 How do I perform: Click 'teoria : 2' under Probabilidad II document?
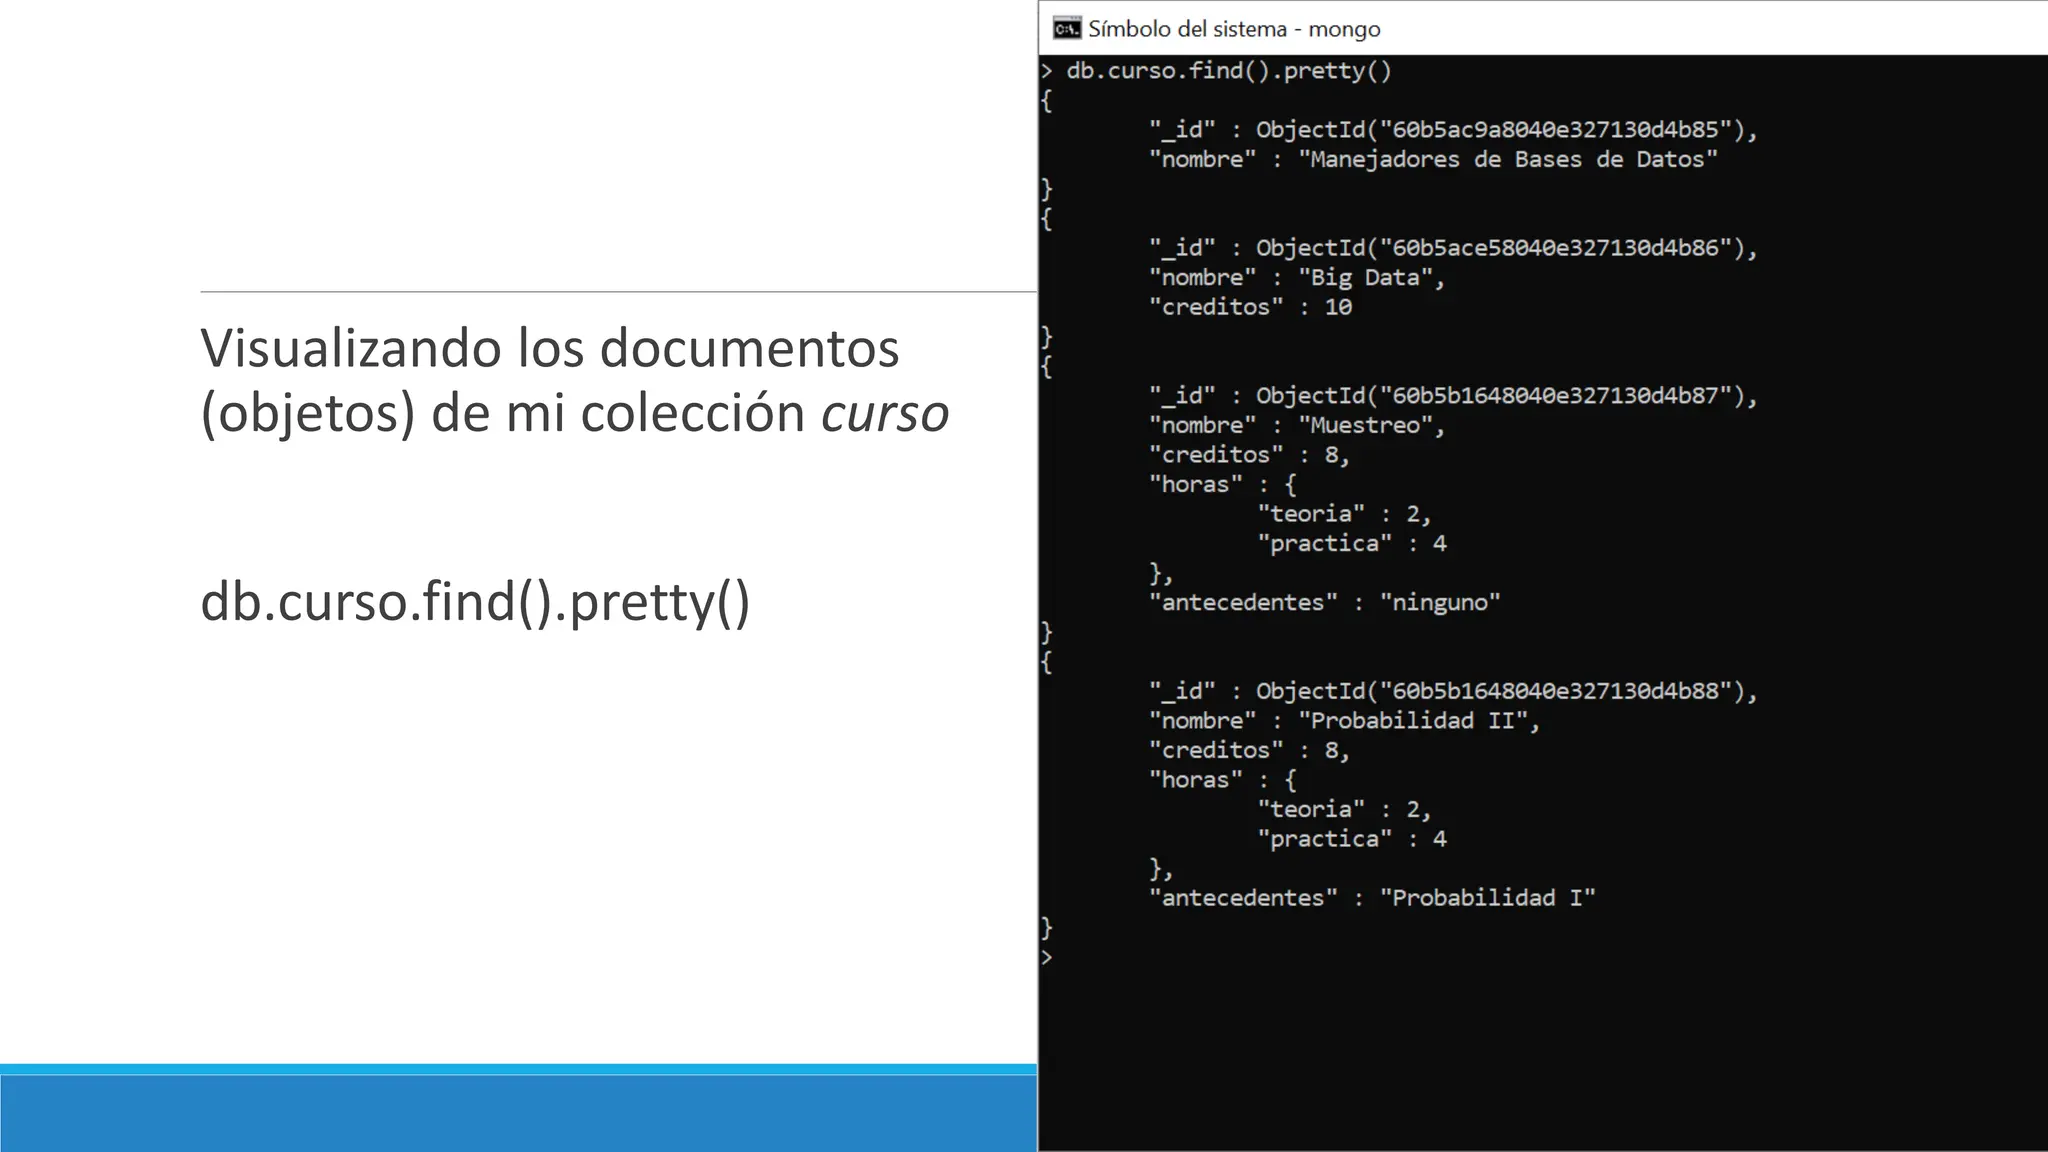pyautogui.click(x=1345, y=809)
